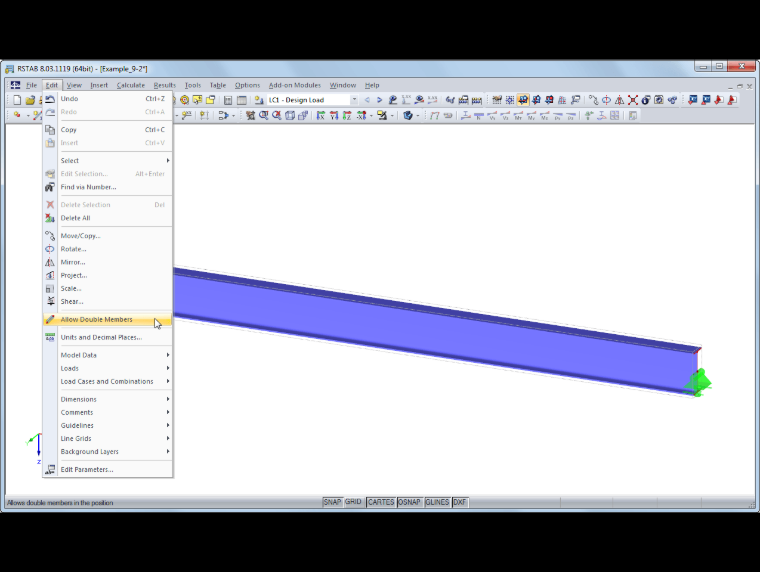Toggle DXF in the status bar

pos(459,502)
